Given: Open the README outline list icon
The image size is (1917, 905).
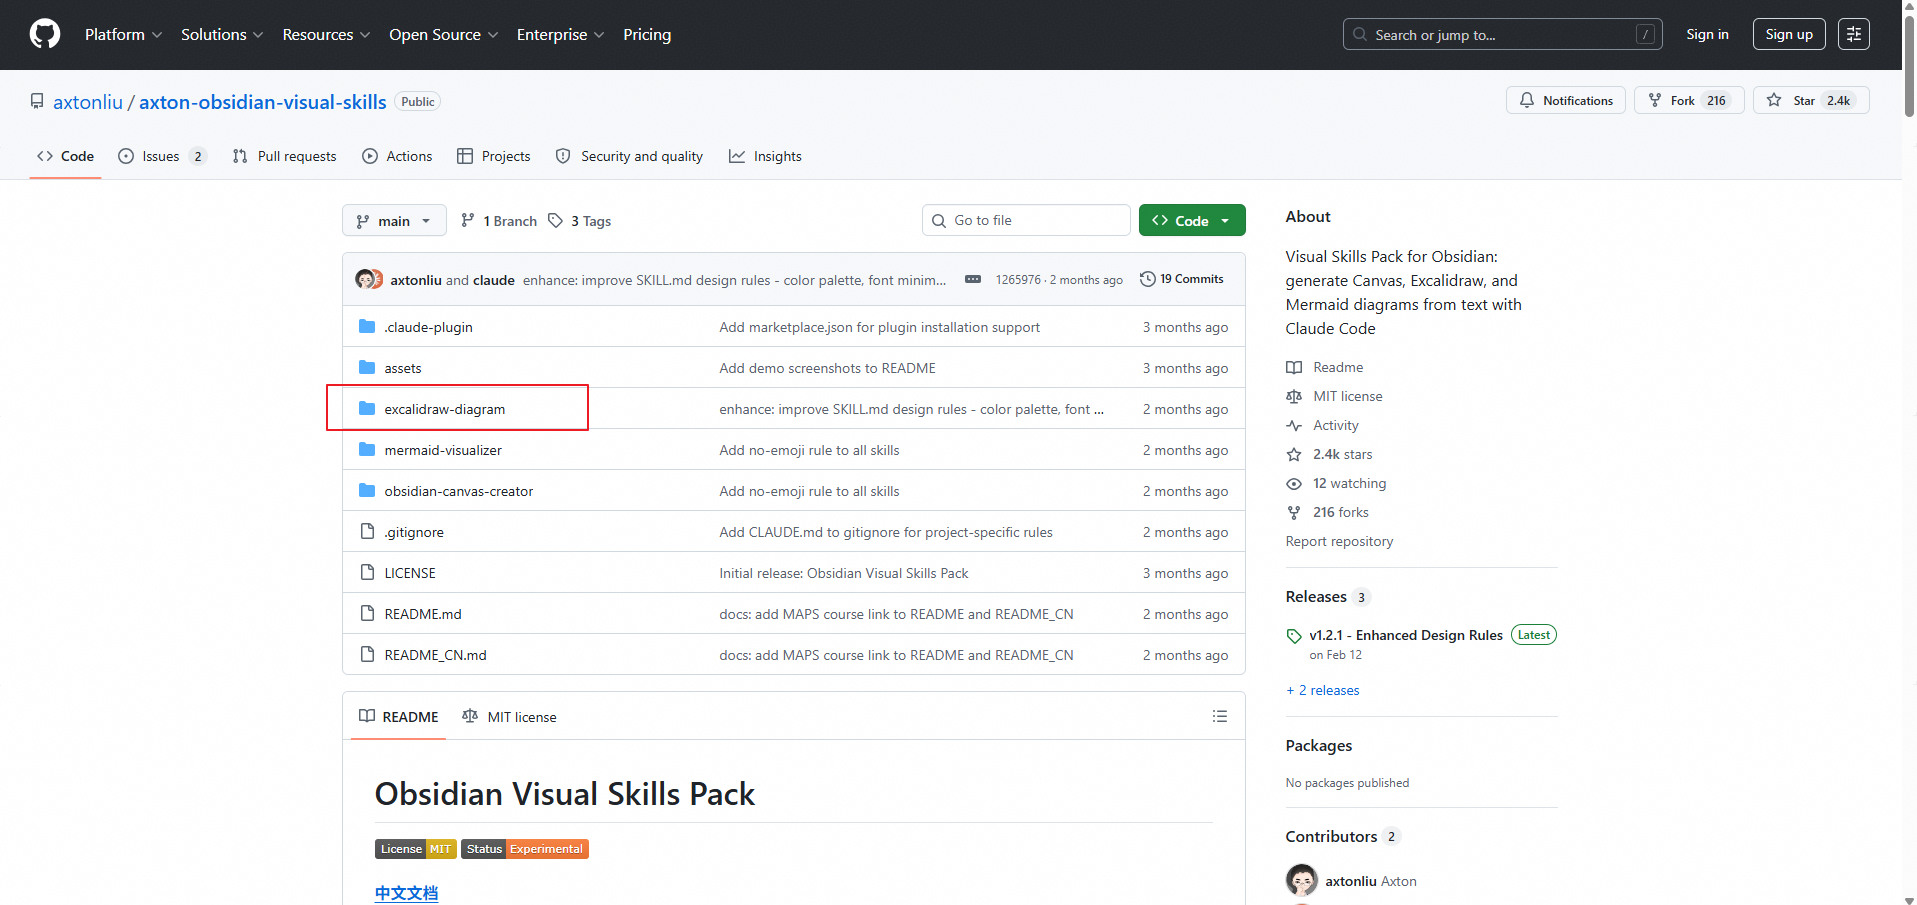Looking at the screenshot, I should (x=1220, y=716).
